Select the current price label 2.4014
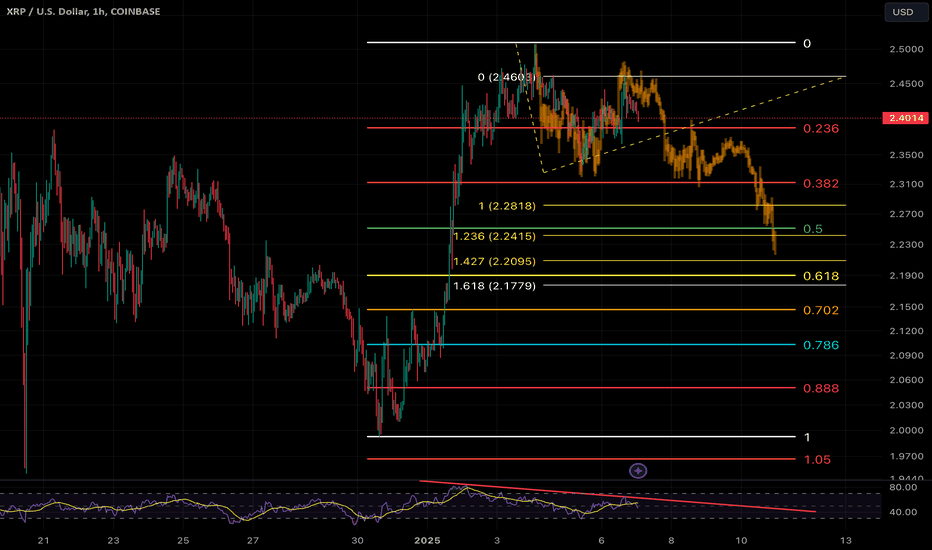Viewport: 932px width, 550px height. [905, 118]
